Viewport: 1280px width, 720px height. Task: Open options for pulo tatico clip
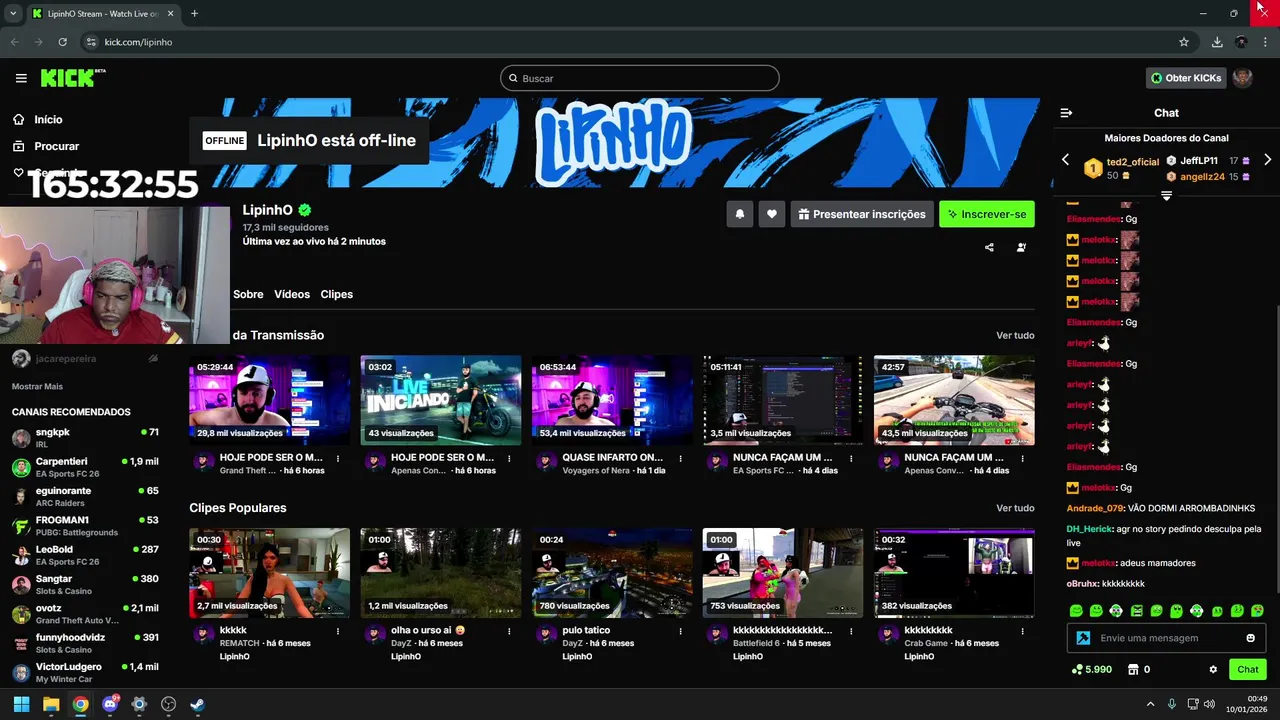tap(680, 631)
